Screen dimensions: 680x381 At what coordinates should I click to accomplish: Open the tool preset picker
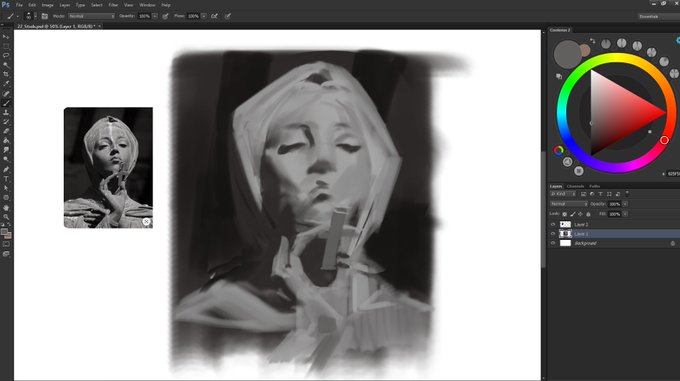coord(12,16)
